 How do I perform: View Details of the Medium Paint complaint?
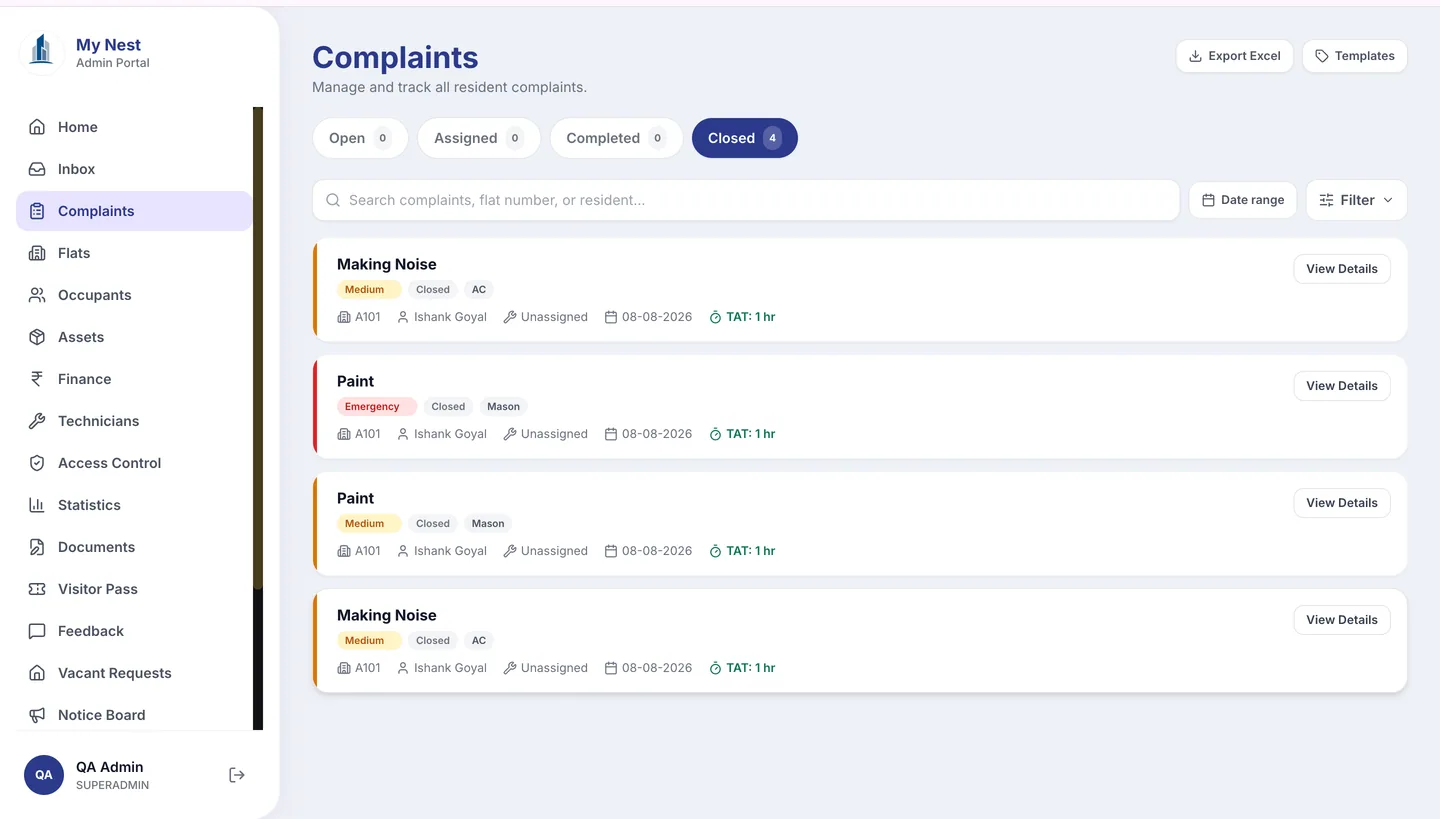pyautogui.click(x=1342, y=503)
